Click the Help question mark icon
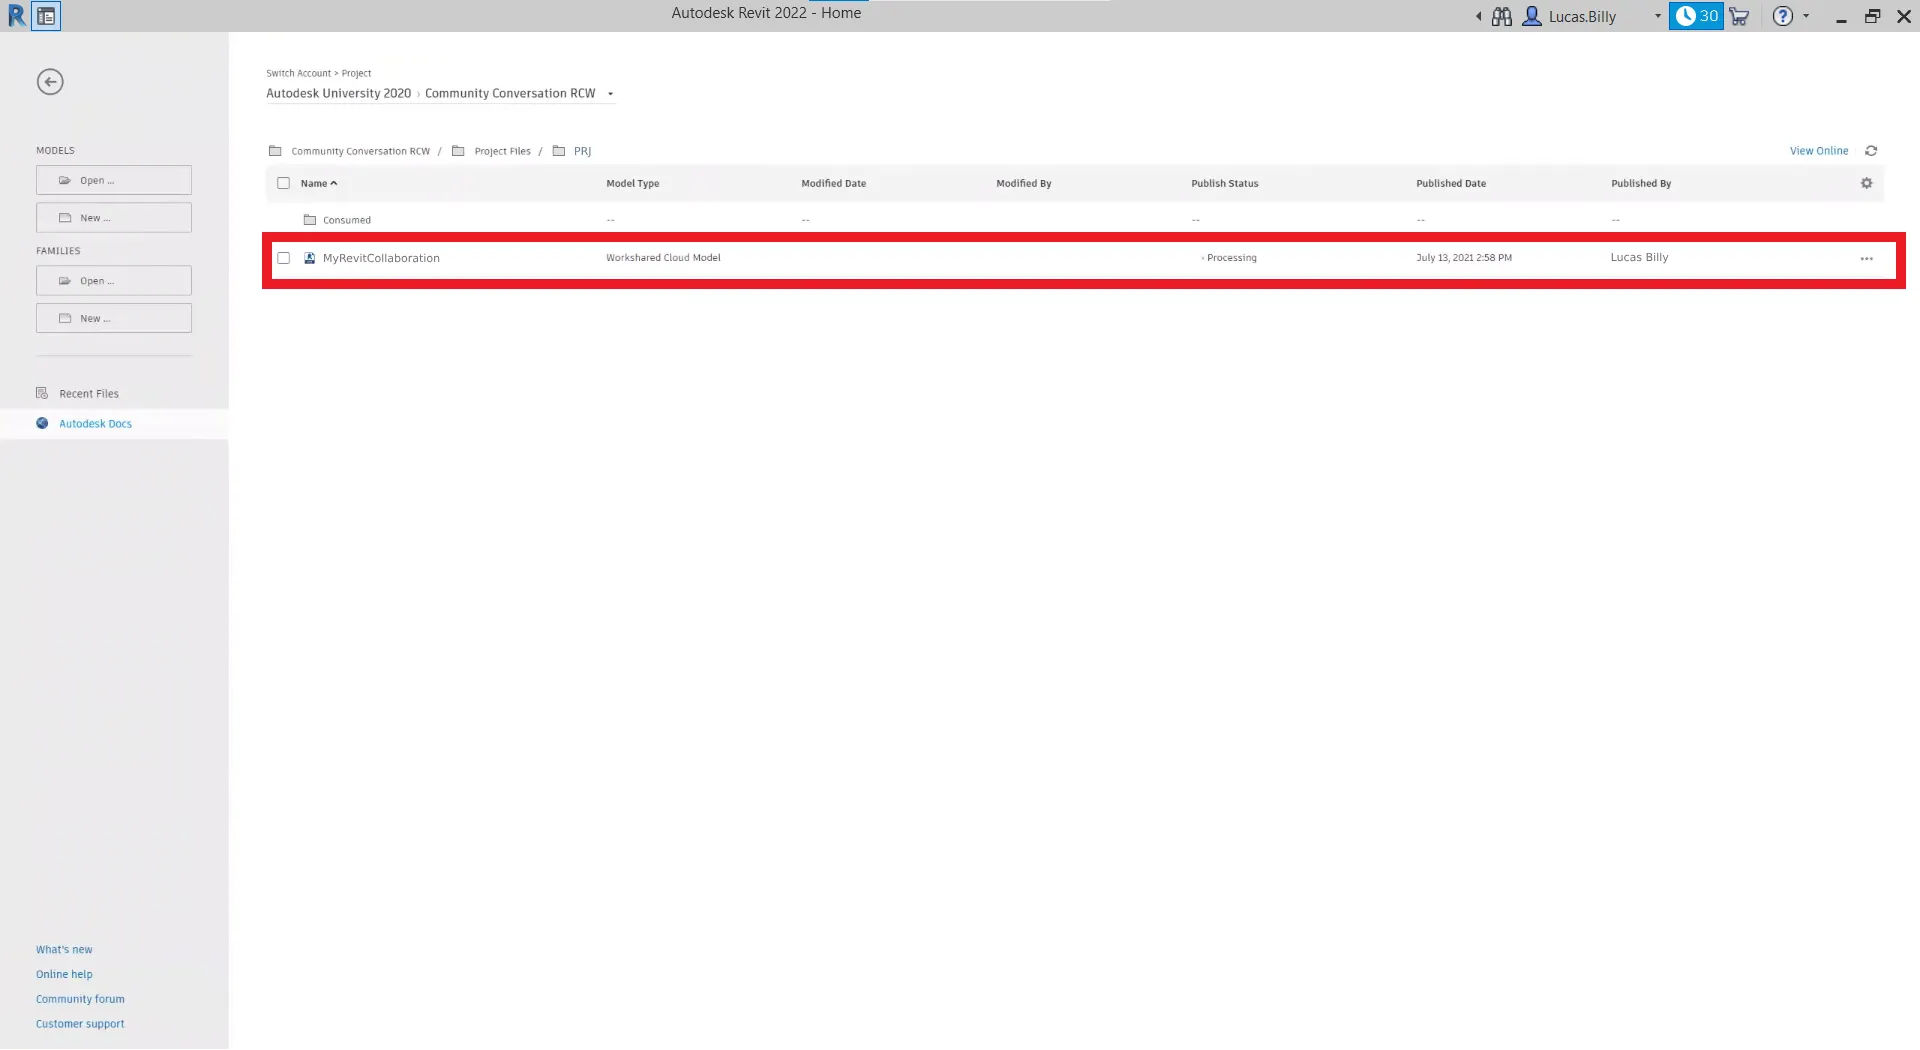This screenshot has width=1920, height=1050. coord(1782,16)
